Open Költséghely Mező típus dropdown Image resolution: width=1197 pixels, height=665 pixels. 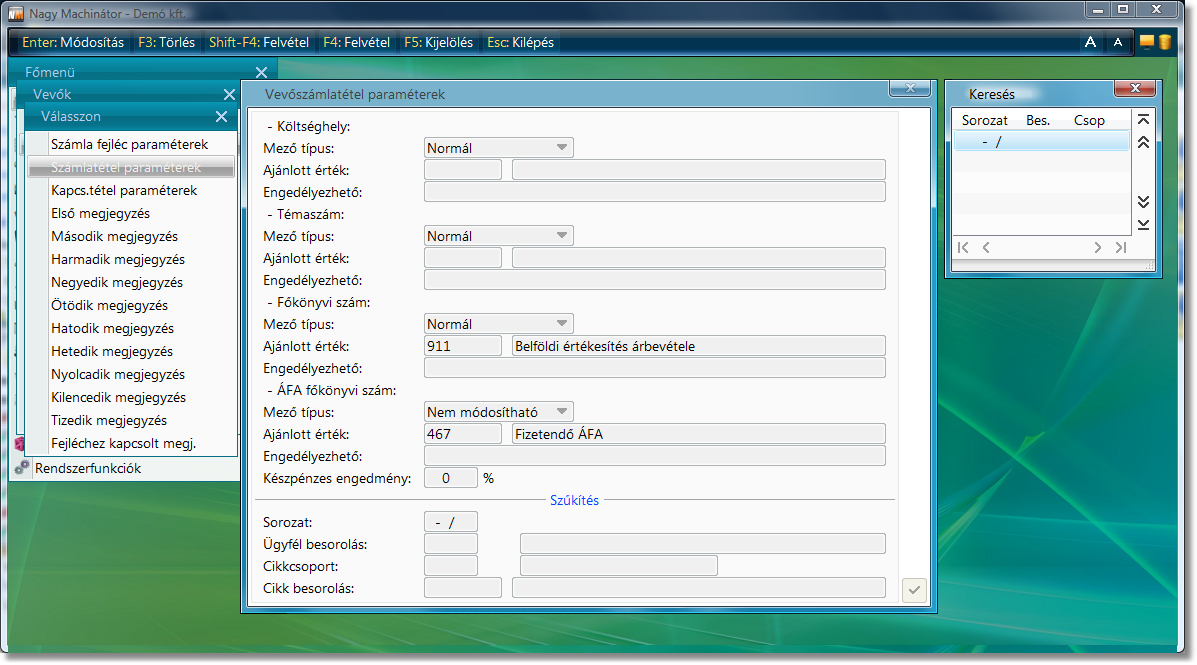[x=498, y=148]
